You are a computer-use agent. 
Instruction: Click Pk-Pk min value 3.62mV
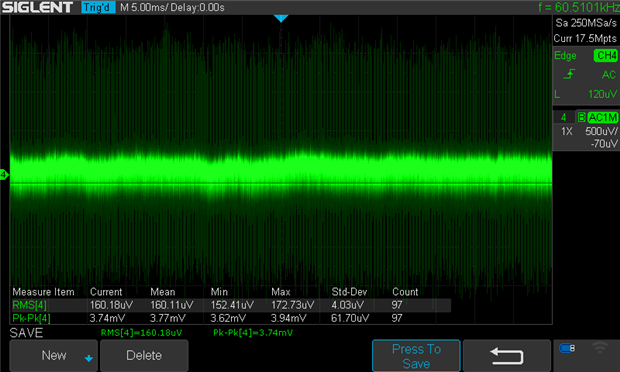pyautogui.click(x=228, y=318)
